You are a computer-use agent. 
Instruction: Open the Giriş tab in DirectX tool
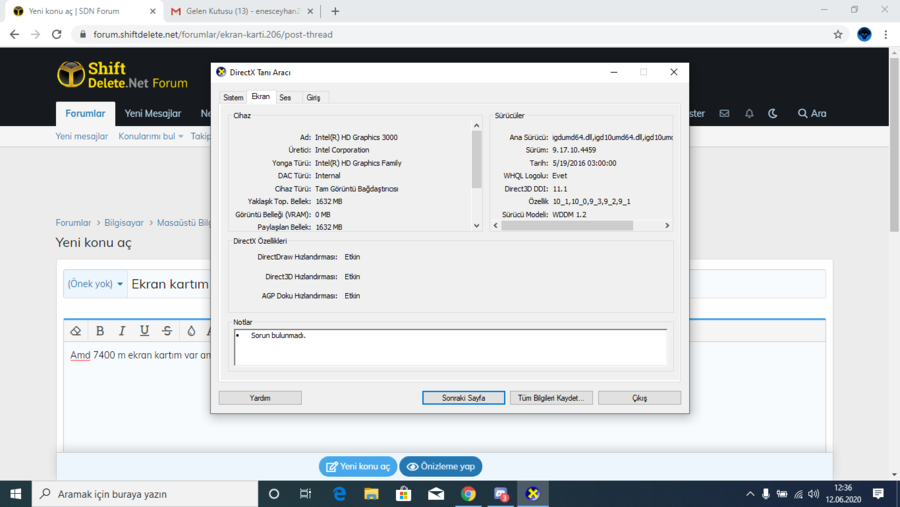click(313, 98)
